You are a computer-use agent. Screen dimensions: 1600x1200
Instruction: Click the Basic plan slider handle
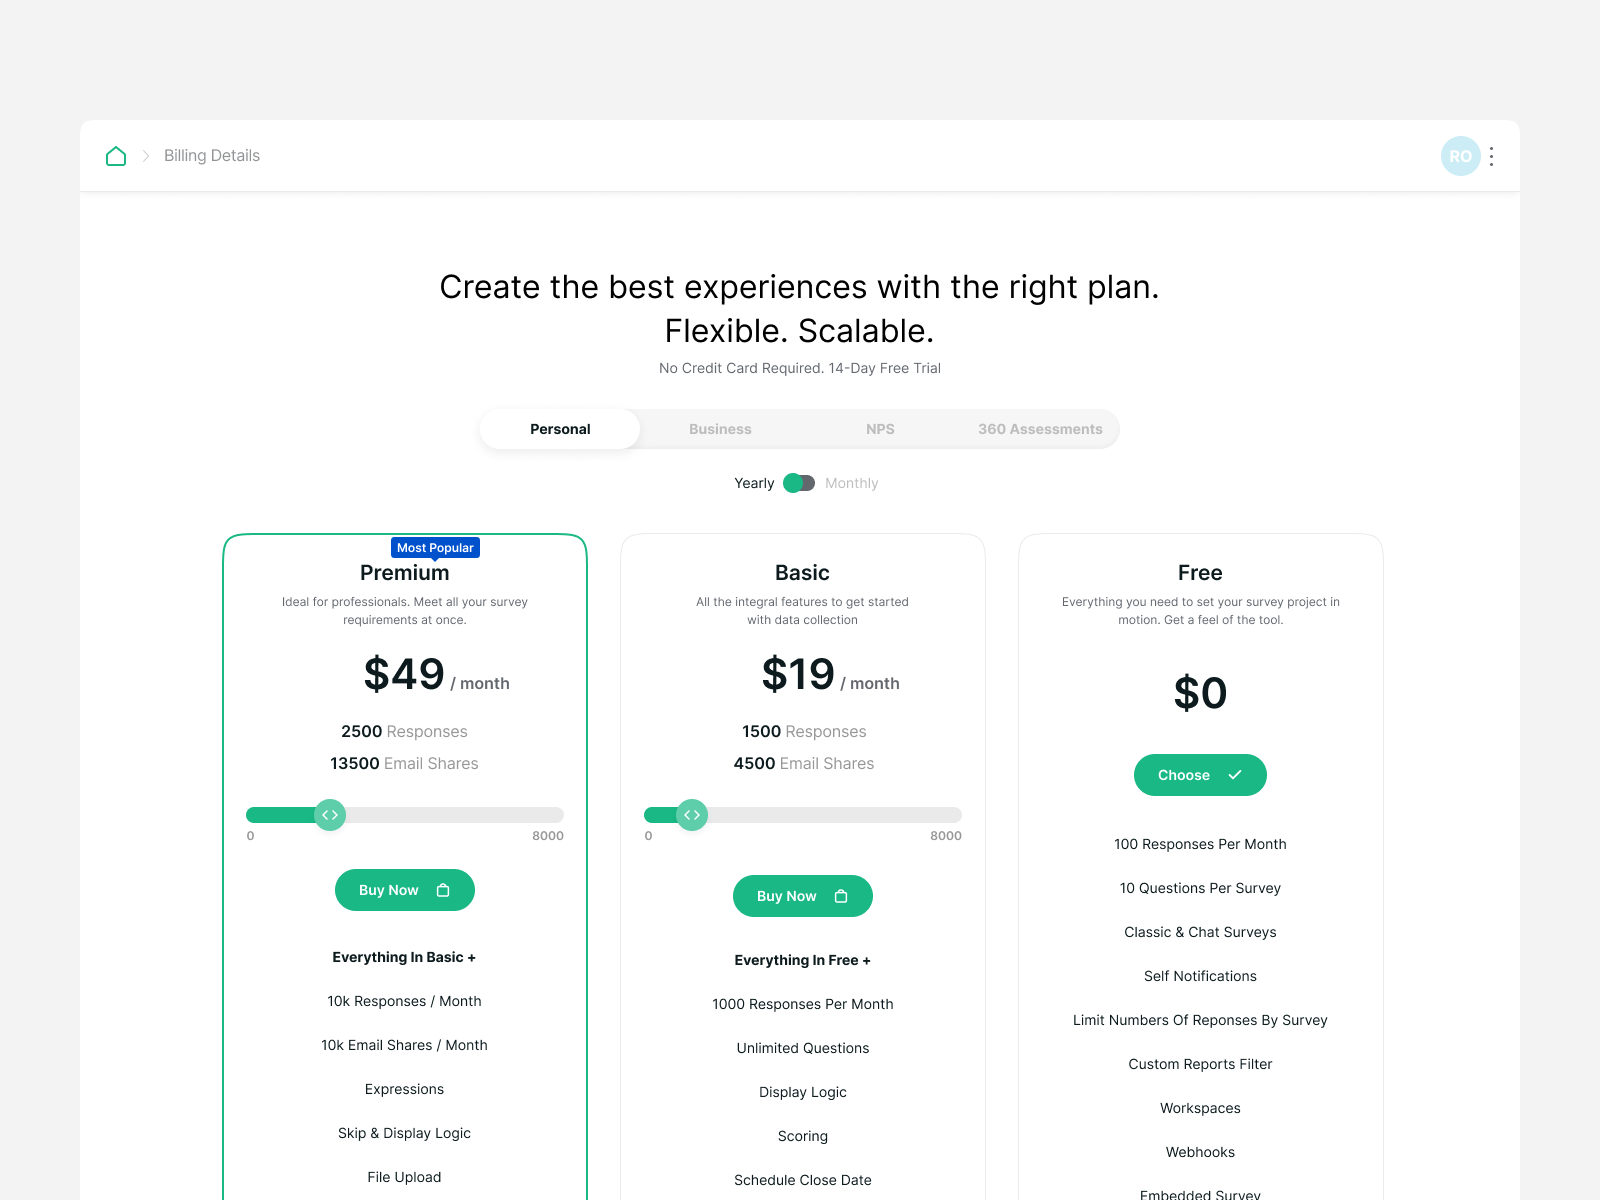691,815
